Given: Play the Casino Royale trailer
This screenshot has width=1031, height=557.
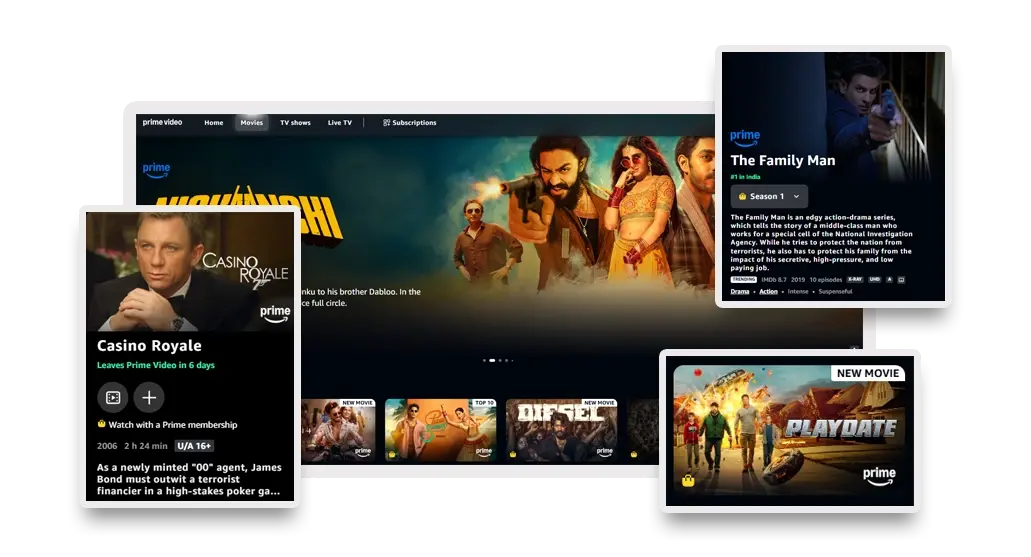Looking at the screenshot, I should pos(113,397).
